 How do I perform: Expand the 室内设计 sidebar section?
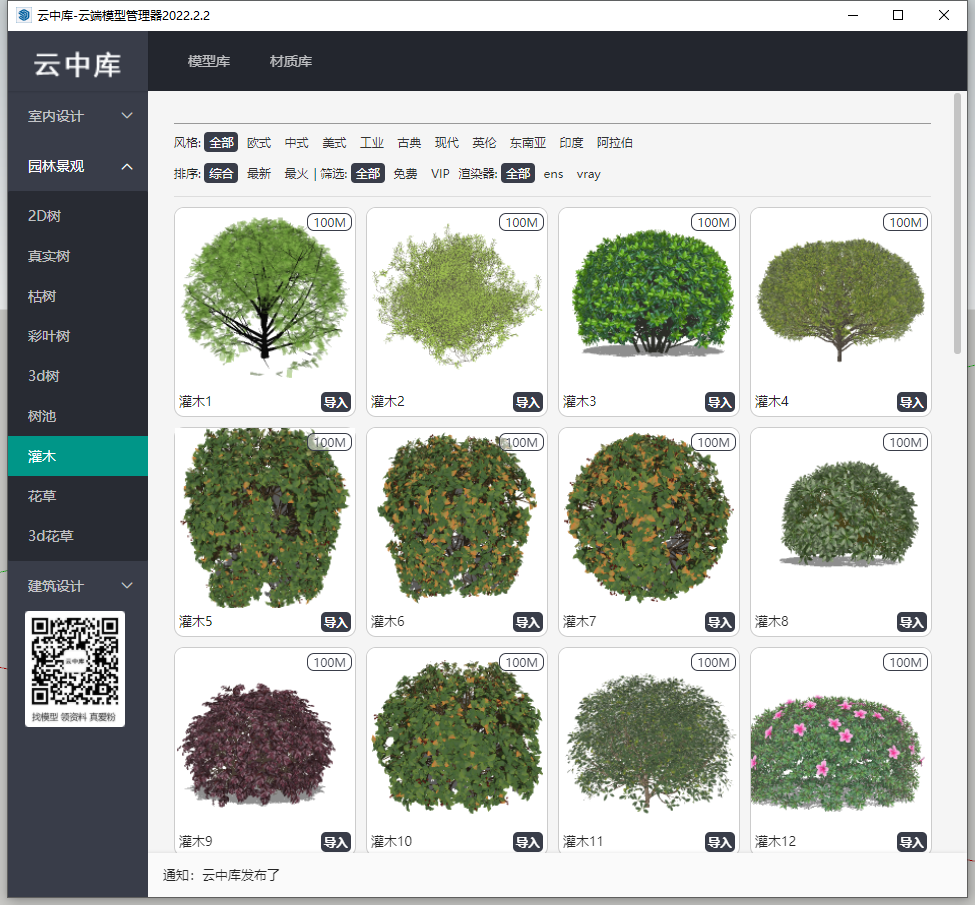point(78,116)
